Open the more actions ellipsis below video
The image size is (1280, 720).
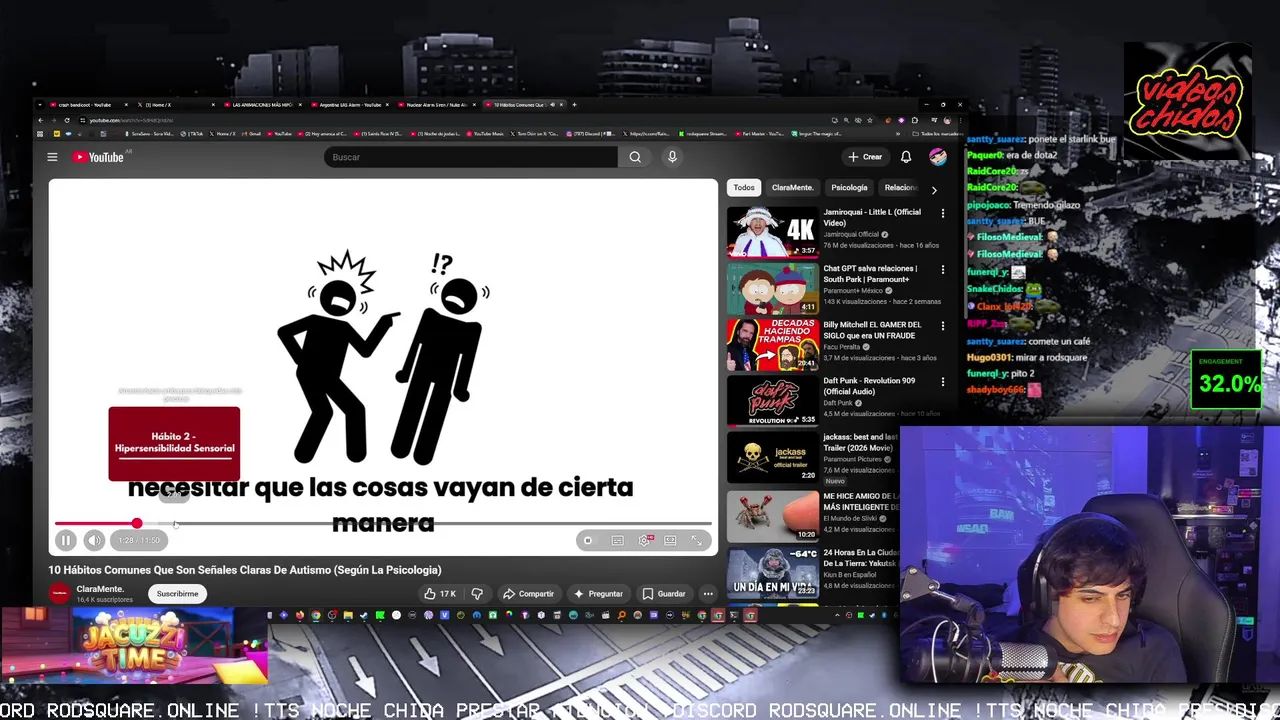coord(708,594)
